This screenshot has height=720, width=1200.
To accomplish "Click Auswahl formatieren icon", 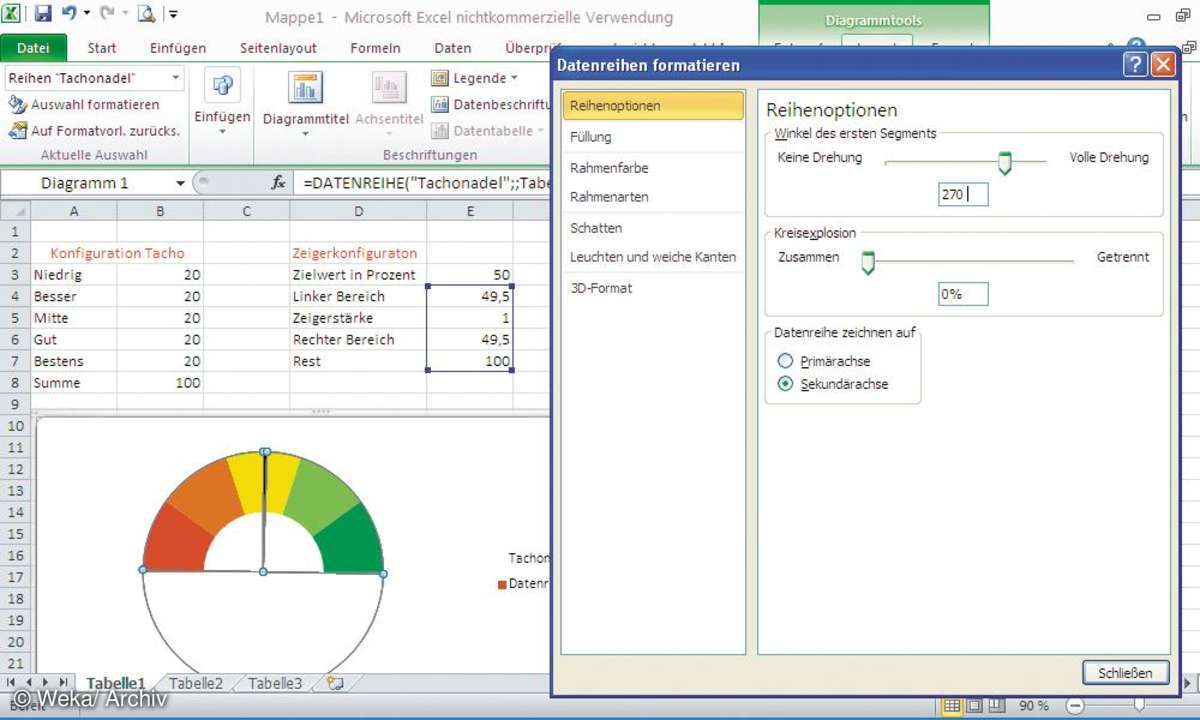I will 17,104.
